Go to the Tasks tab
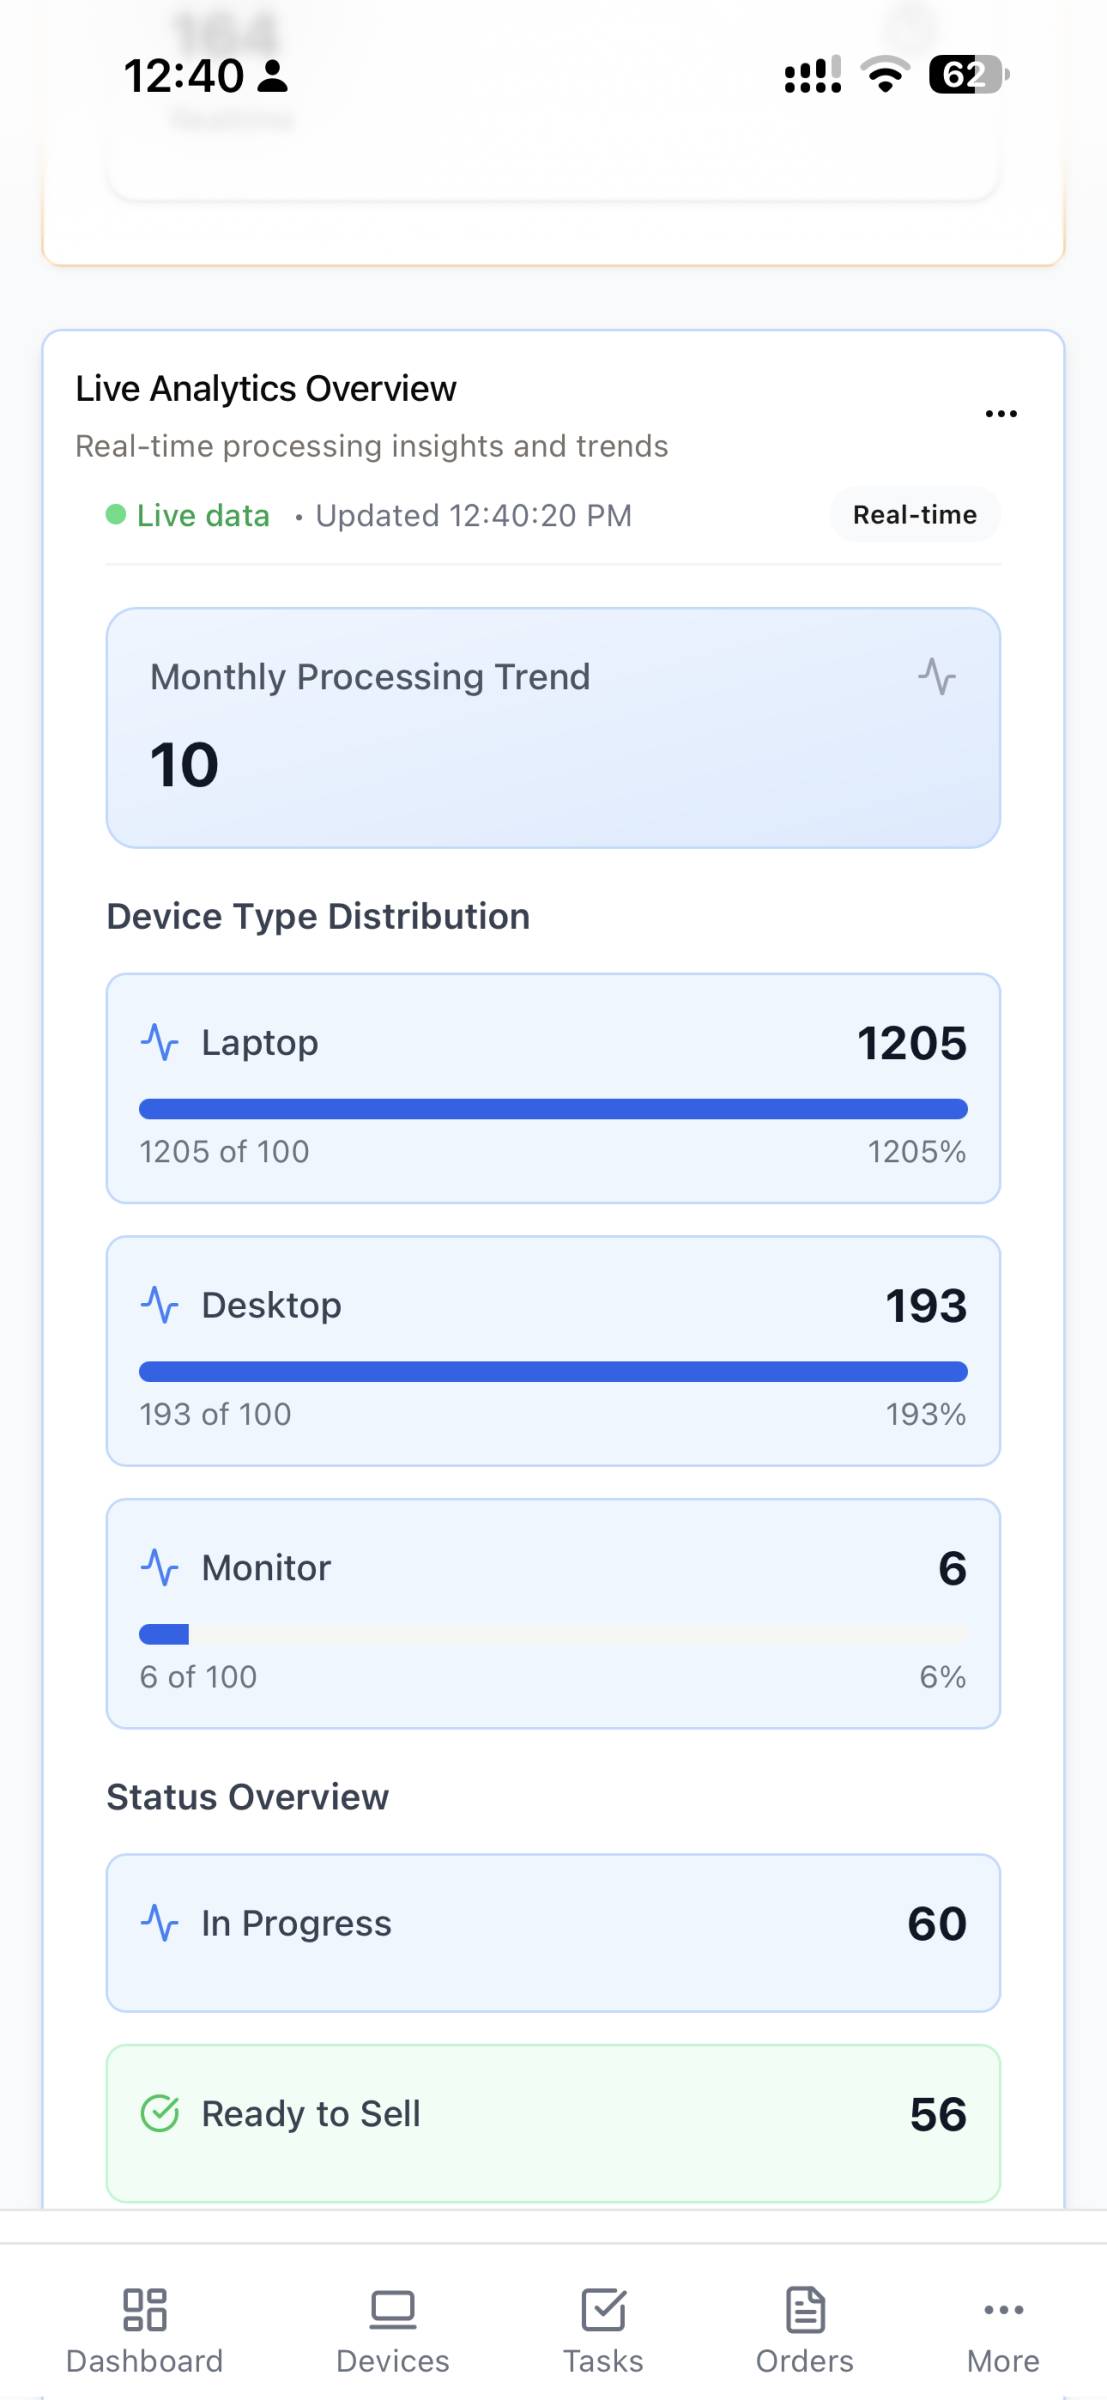The image size is (1107, 2400). (x=603, y=2330)
